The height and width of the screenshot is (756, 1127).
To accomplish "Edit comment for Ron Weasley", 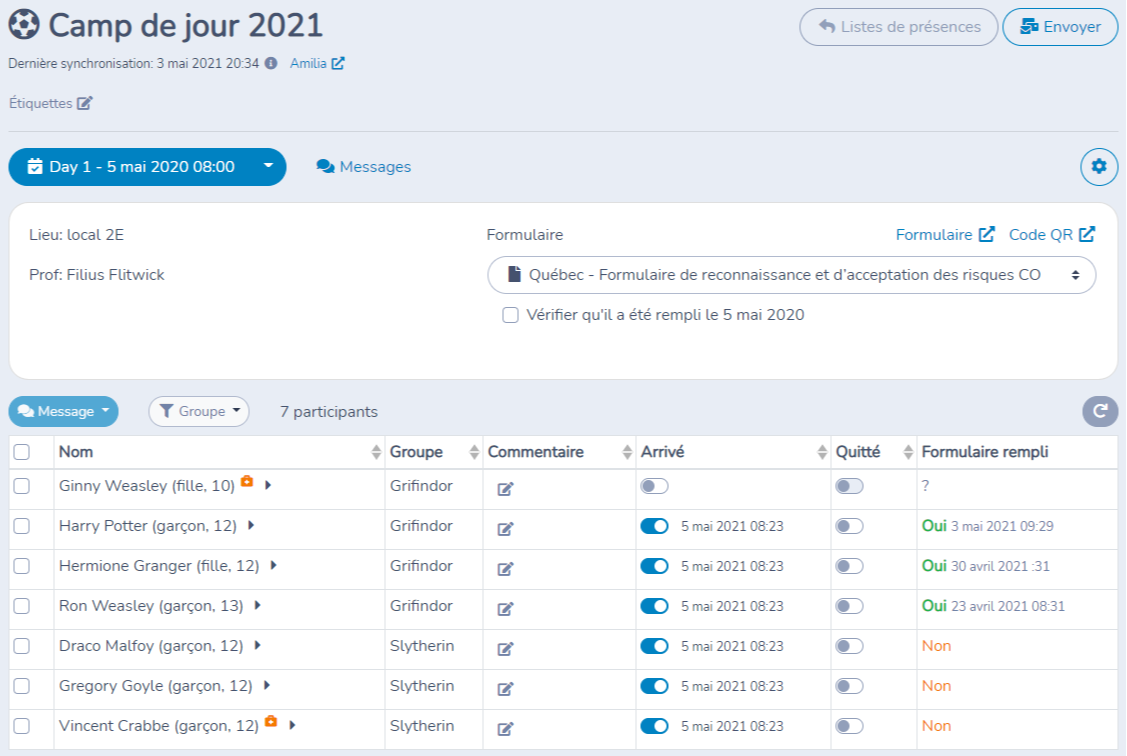I will 505,609.
